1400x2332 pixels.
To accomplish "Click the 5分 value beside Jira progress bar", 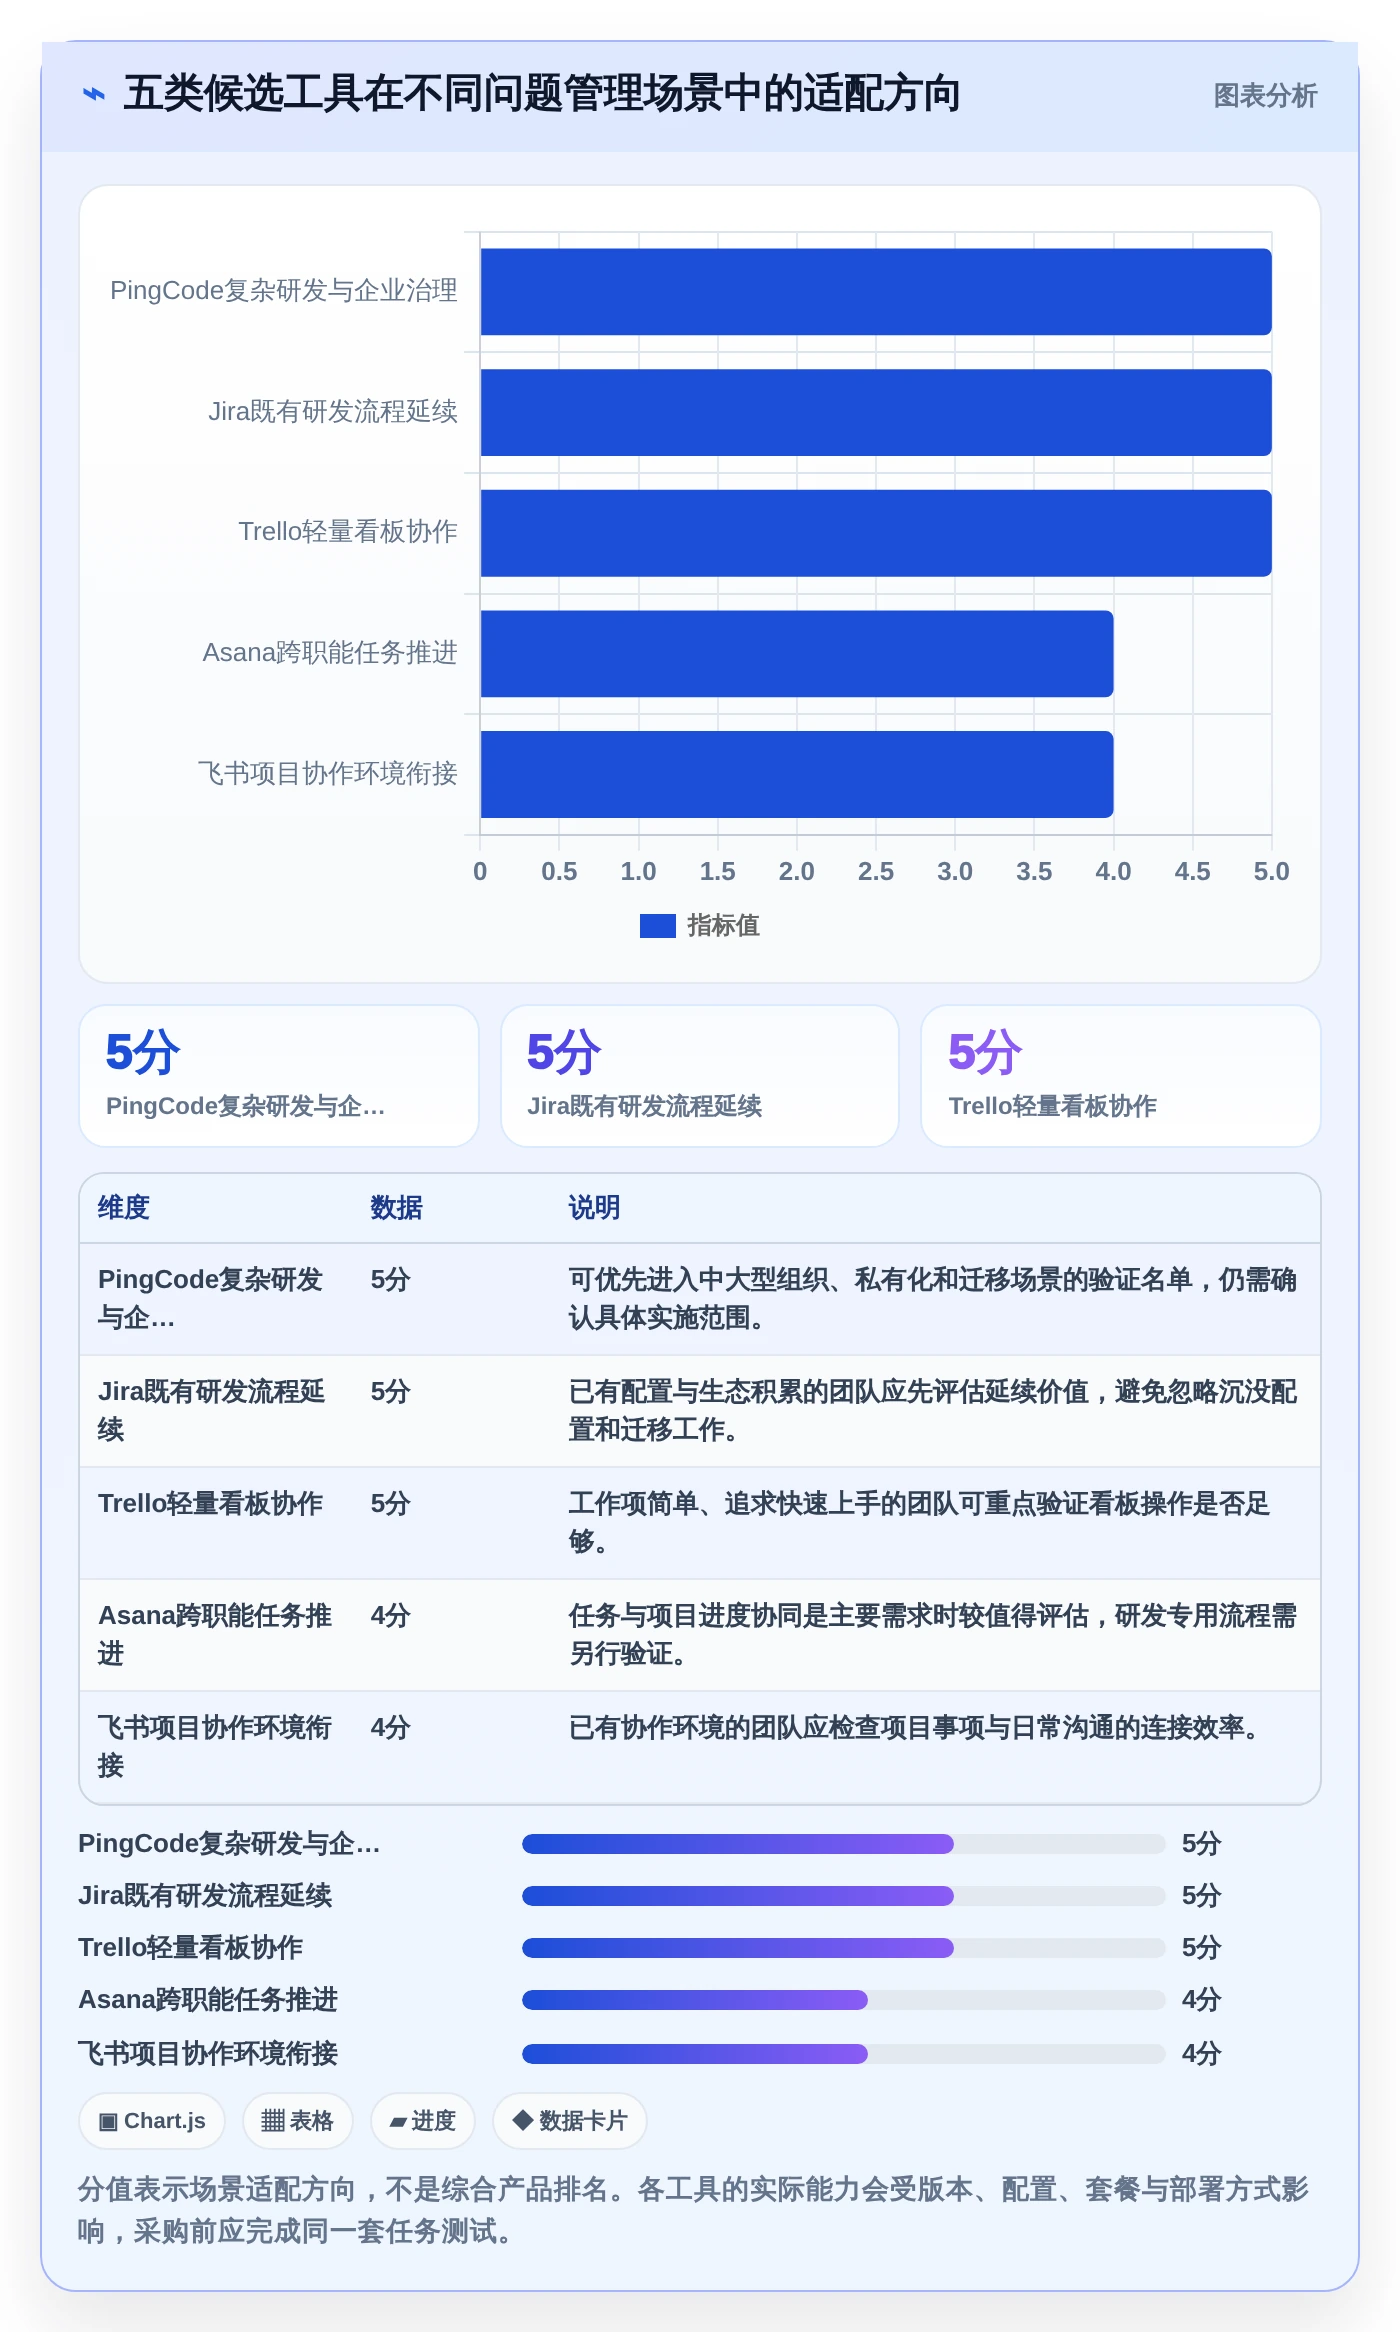I will pyautogui.click(x=1201, y=1896).
